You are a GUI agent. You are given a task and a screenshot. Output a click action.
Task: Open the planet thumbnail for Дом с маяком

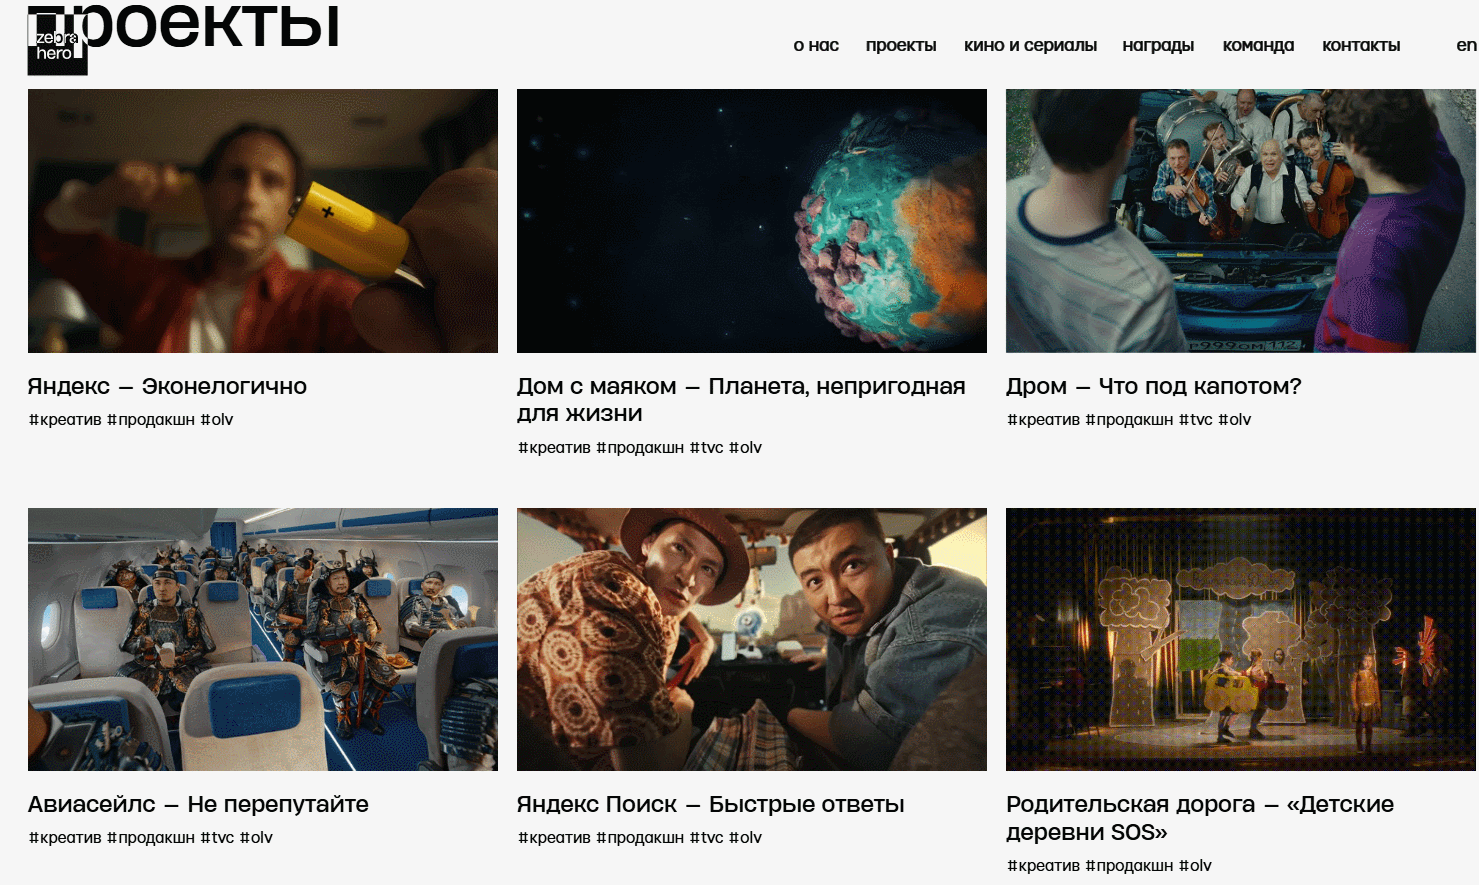752,221
